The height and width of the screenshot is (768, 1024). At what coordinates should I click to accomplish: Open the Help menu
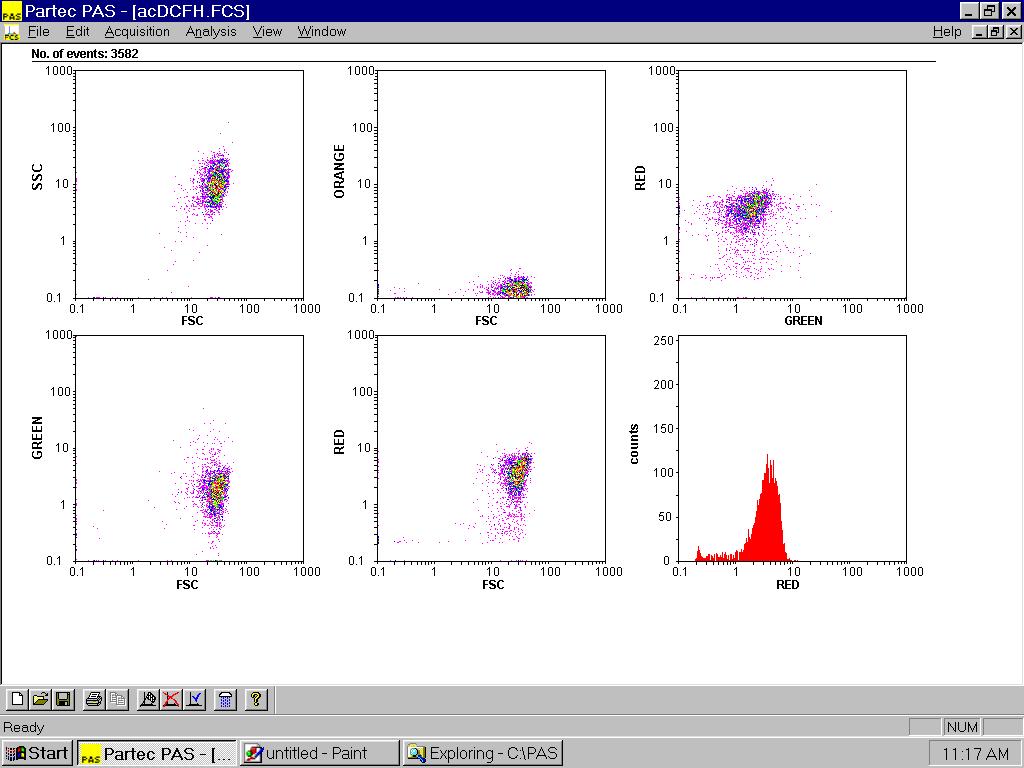tap(947, 32)
